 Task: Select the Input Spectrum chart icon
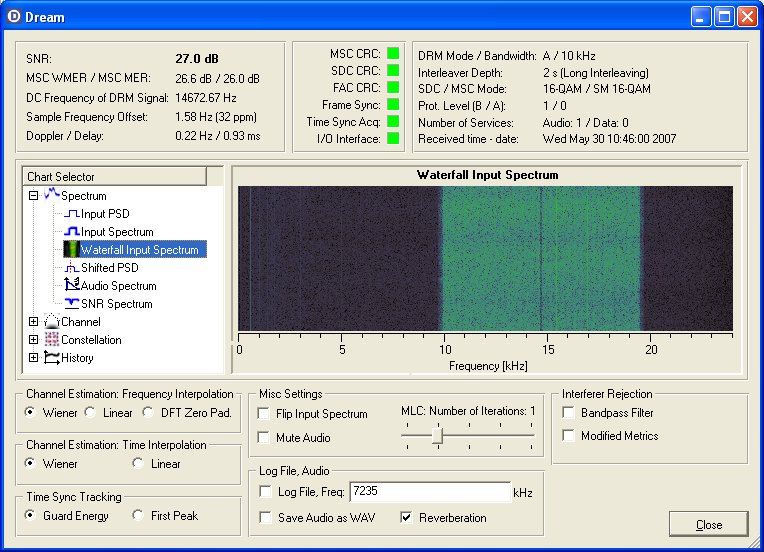[71, 232]
